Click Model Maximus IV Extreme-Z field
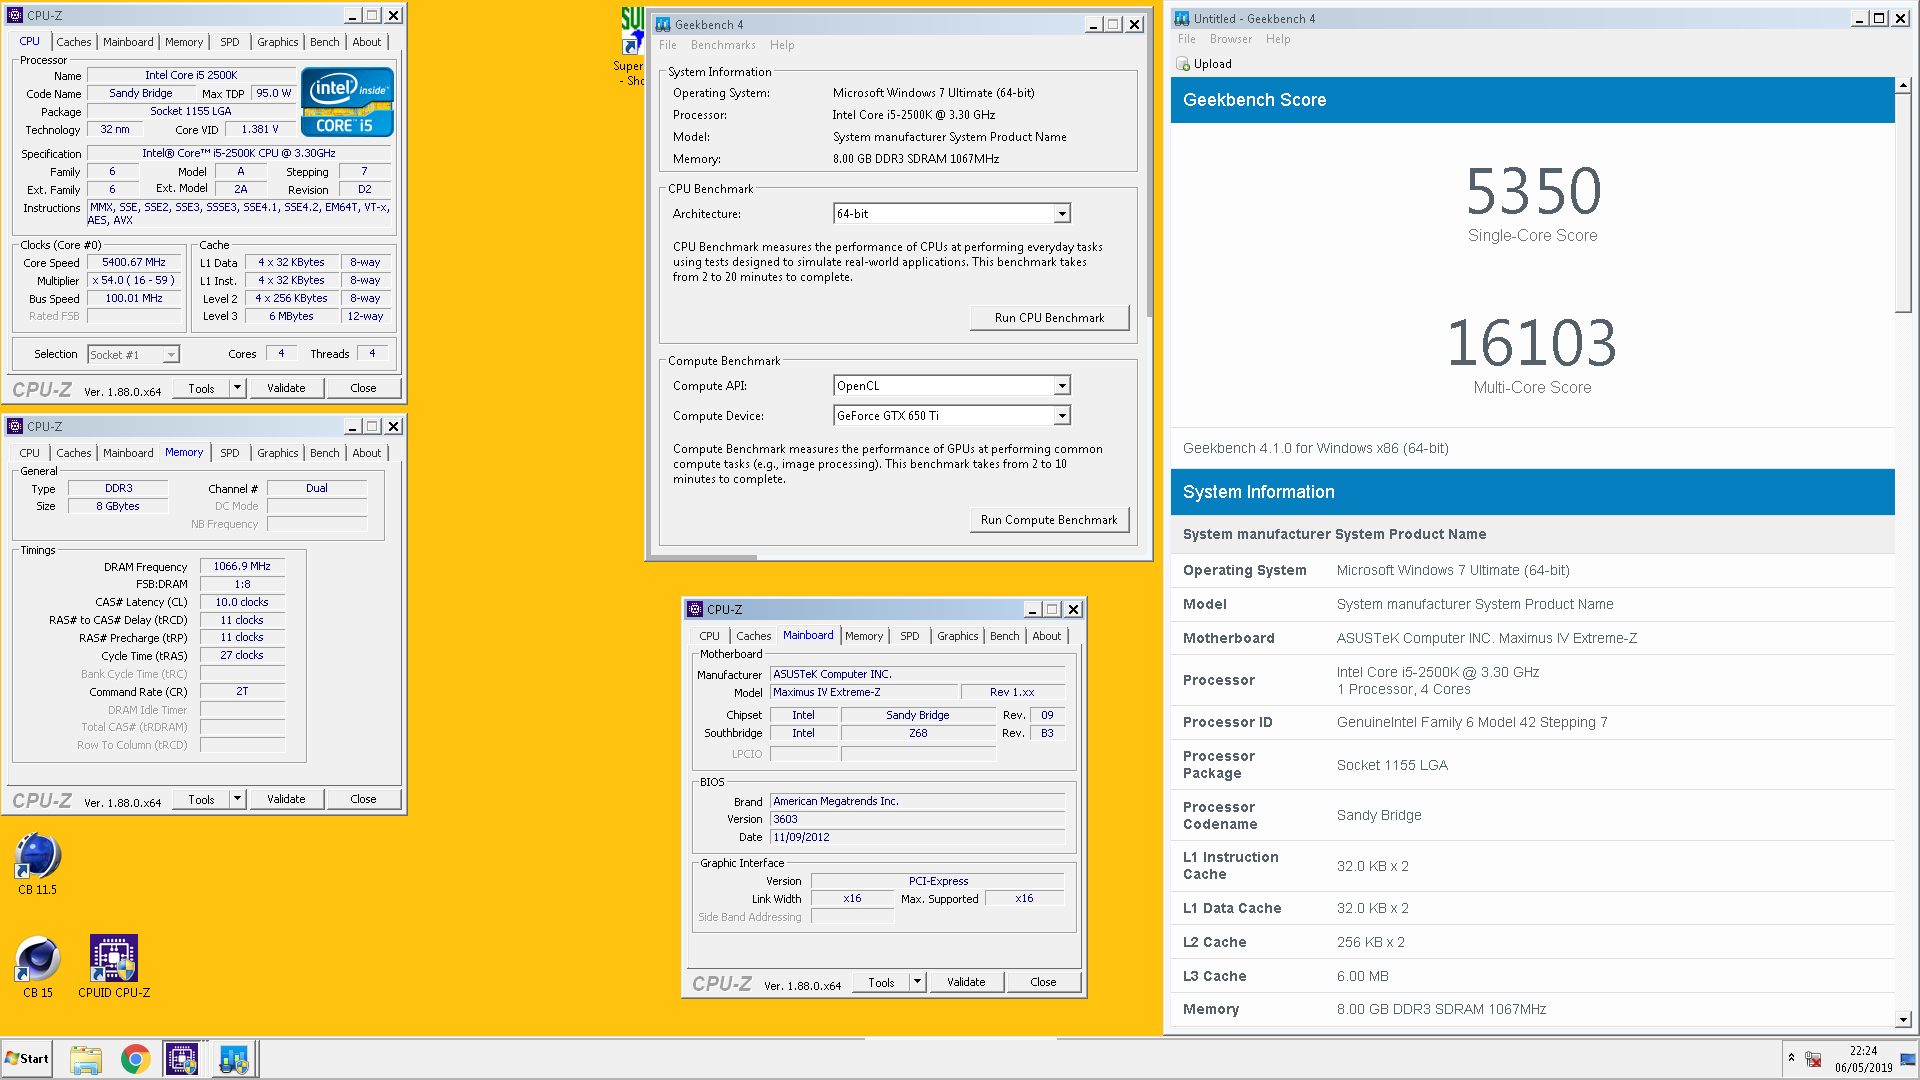1920x1080 pixels. tap(864, 692)
